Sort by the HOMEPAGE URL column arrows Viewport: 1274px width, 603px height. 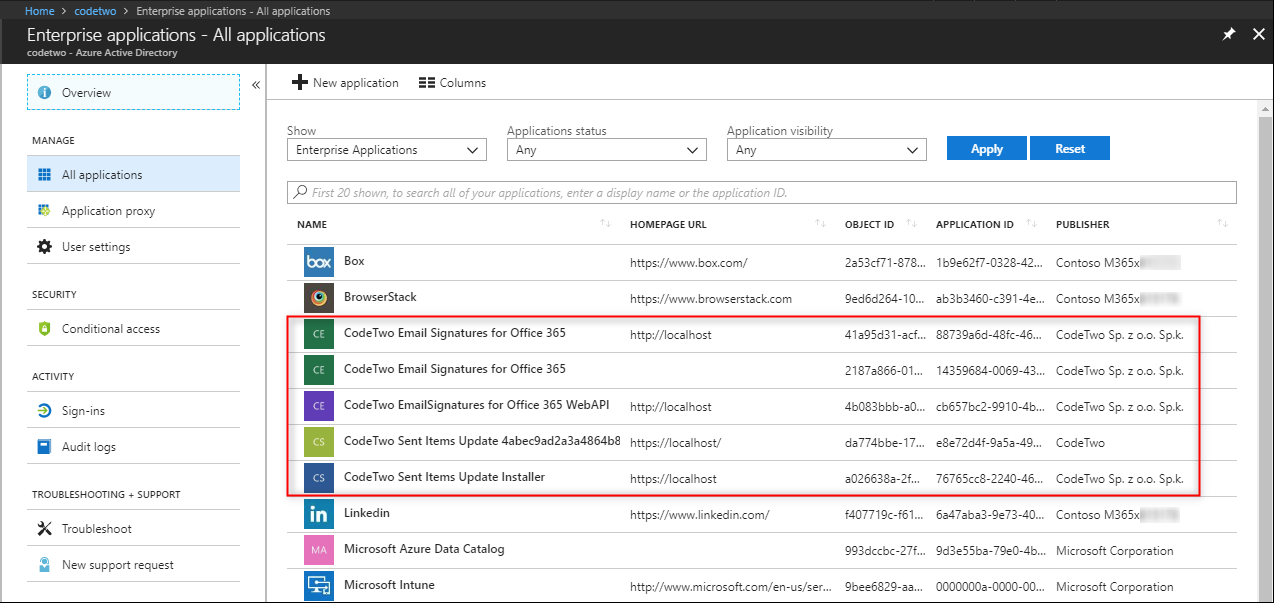click(x=820, y=224)
